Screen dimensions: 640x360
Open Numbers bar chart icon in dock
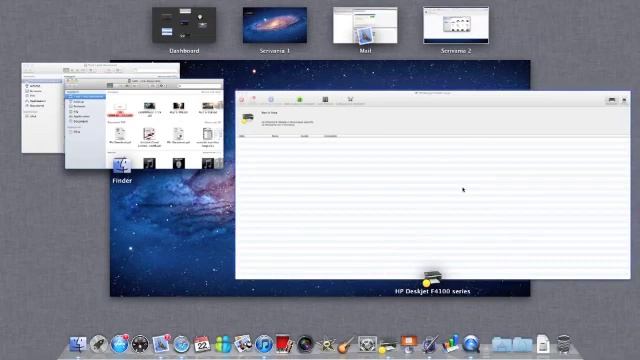450,344
